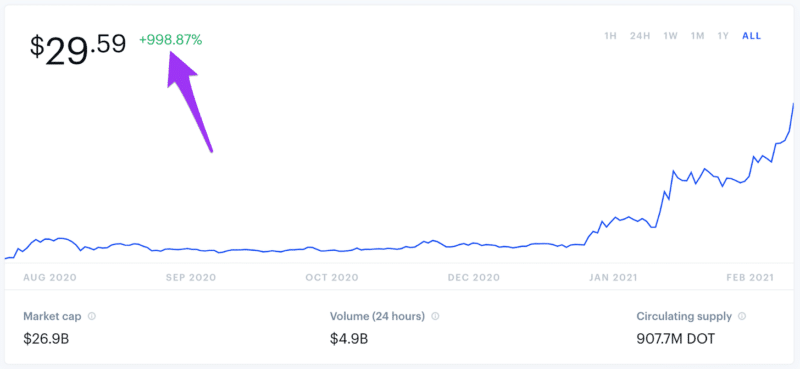Image resolution: width=800 pixels, height=369 pixels.
Task: Open the Volume (24 hours) info icon
Action: click(435, 316)
